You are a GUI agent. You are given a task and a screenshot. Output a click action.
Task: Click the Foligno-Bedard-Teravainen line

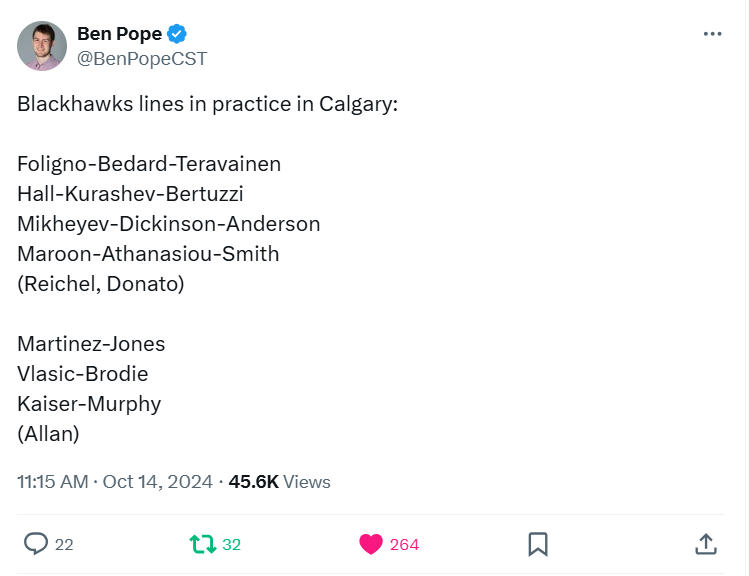[x=149, y=164]
